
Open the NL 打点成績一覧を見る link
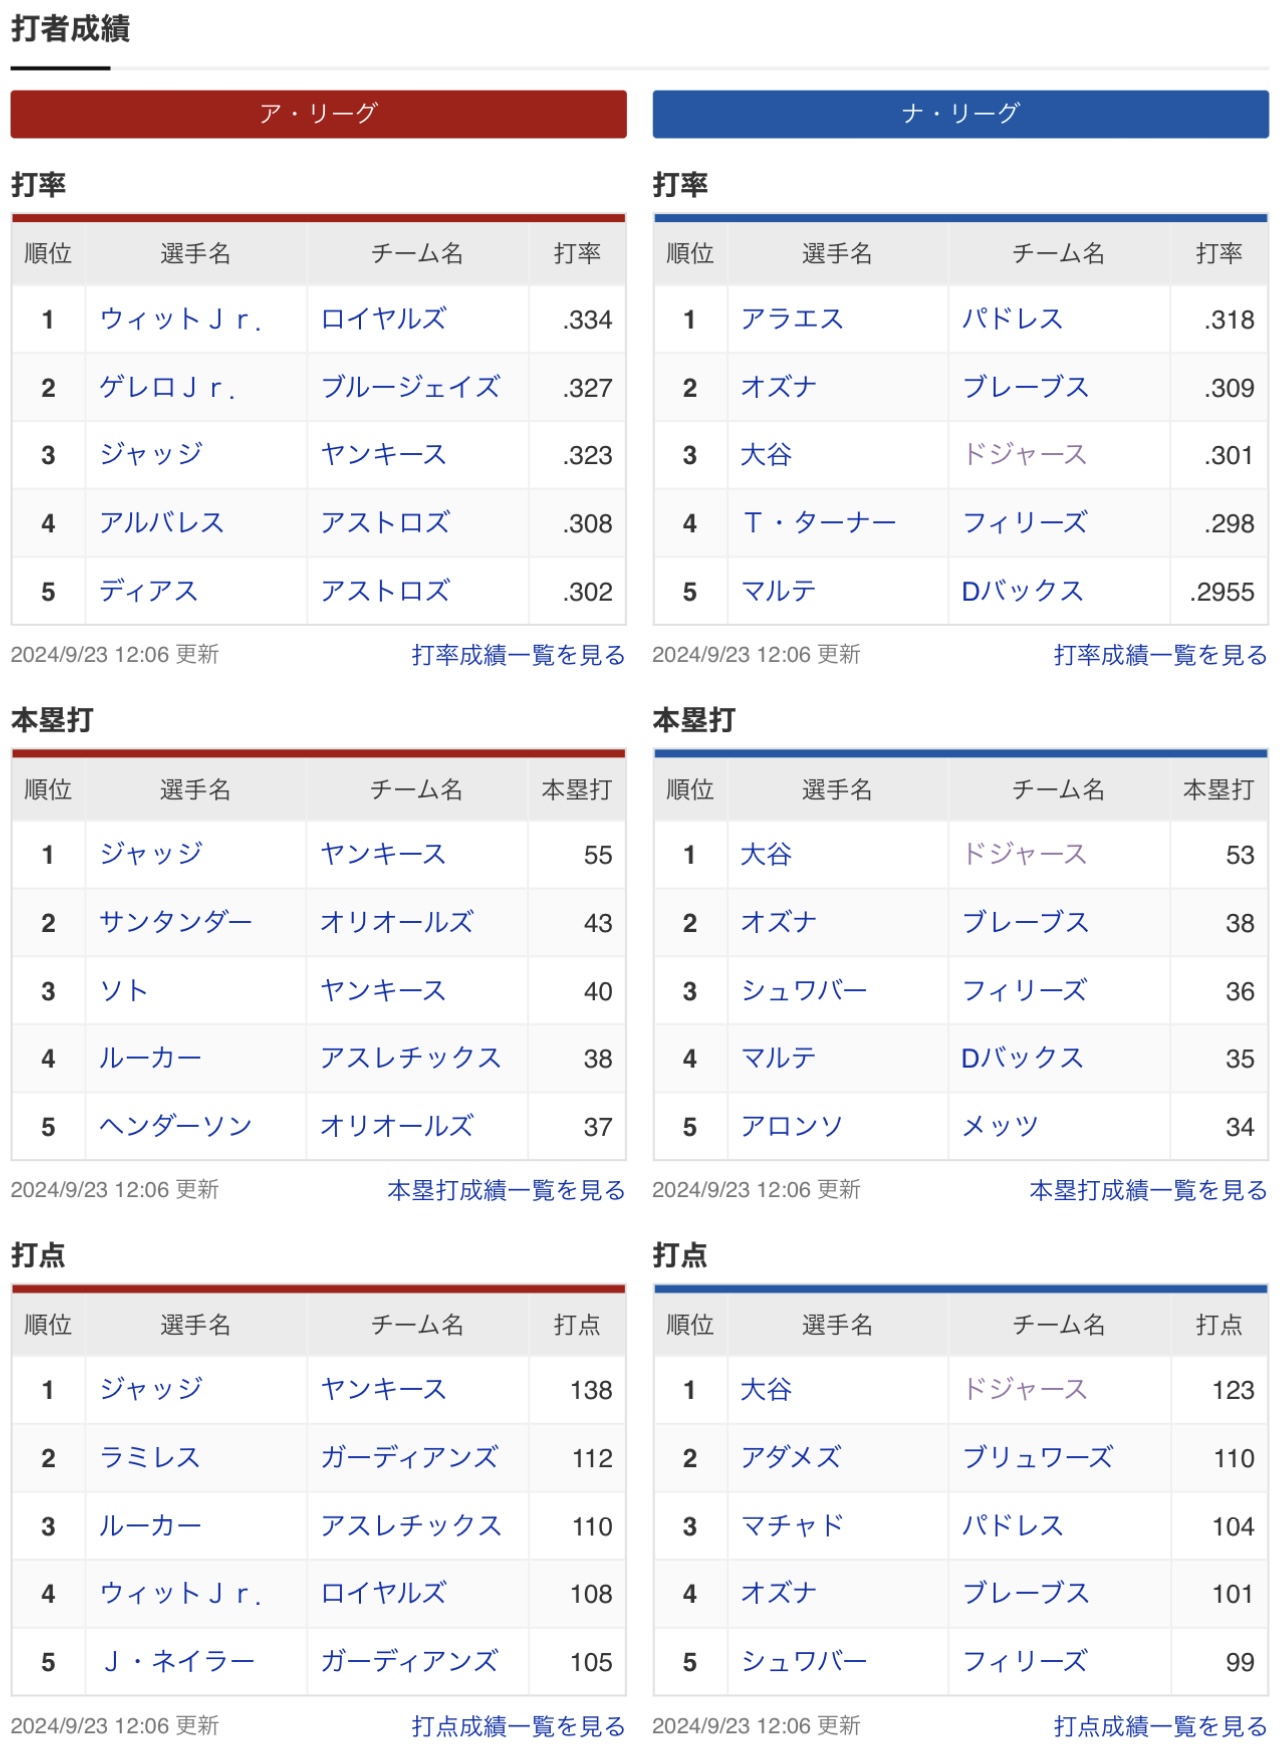1160,1726
